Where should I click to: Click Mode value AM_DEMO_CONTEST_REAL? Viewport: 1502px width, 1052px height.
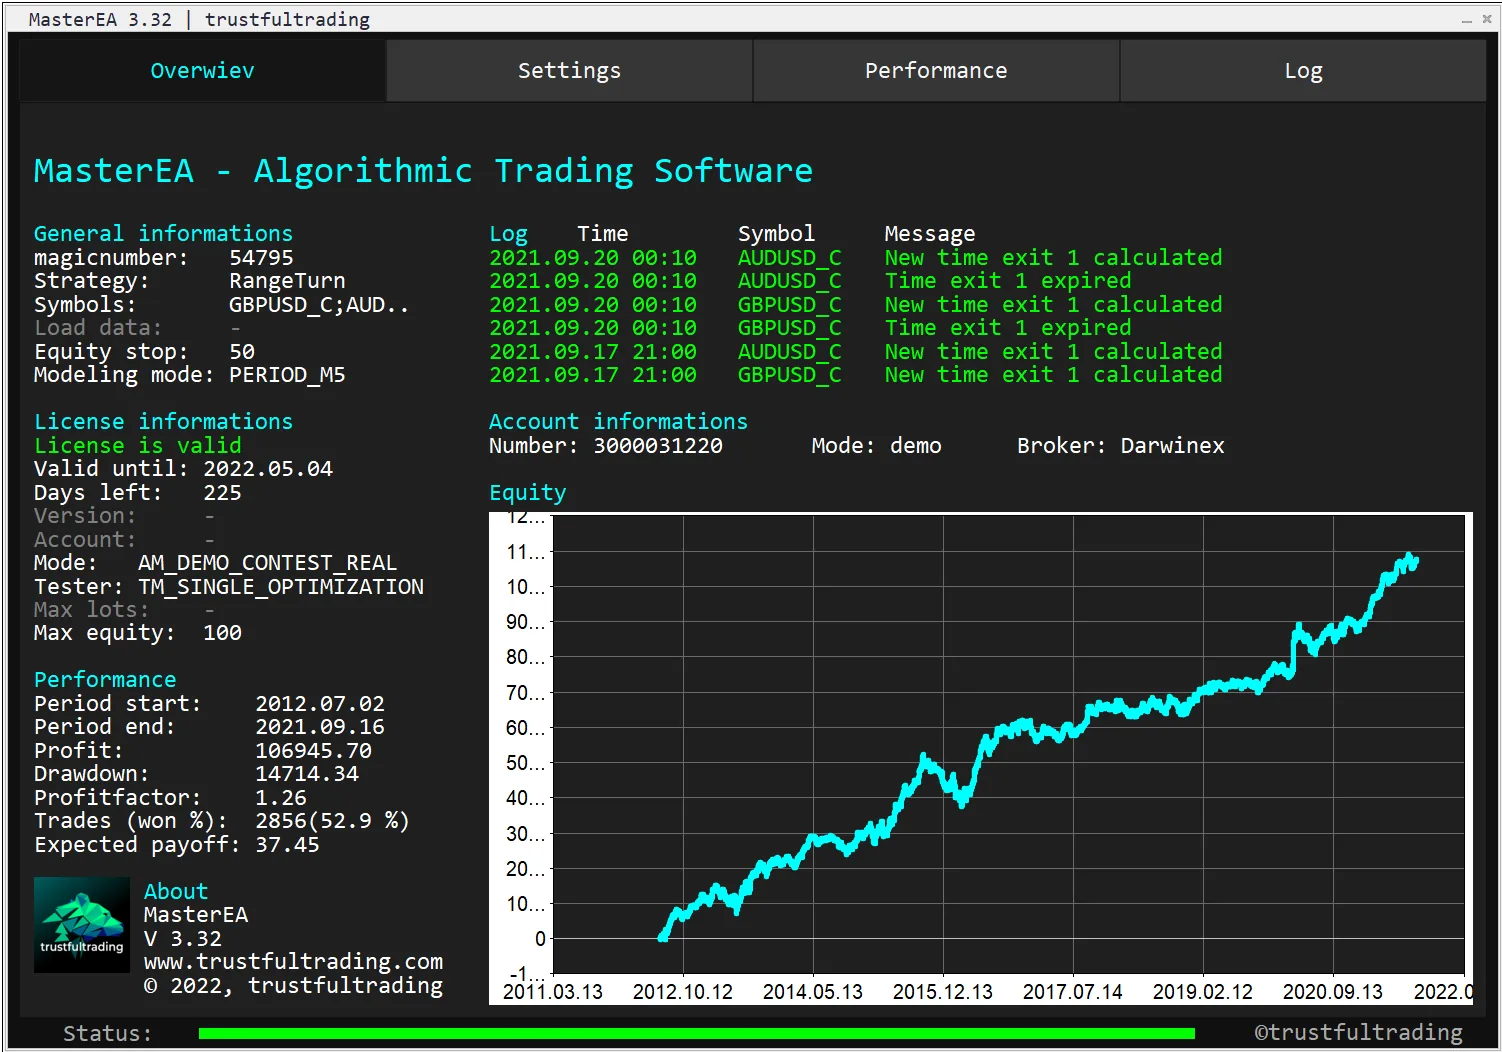(267, 563)
